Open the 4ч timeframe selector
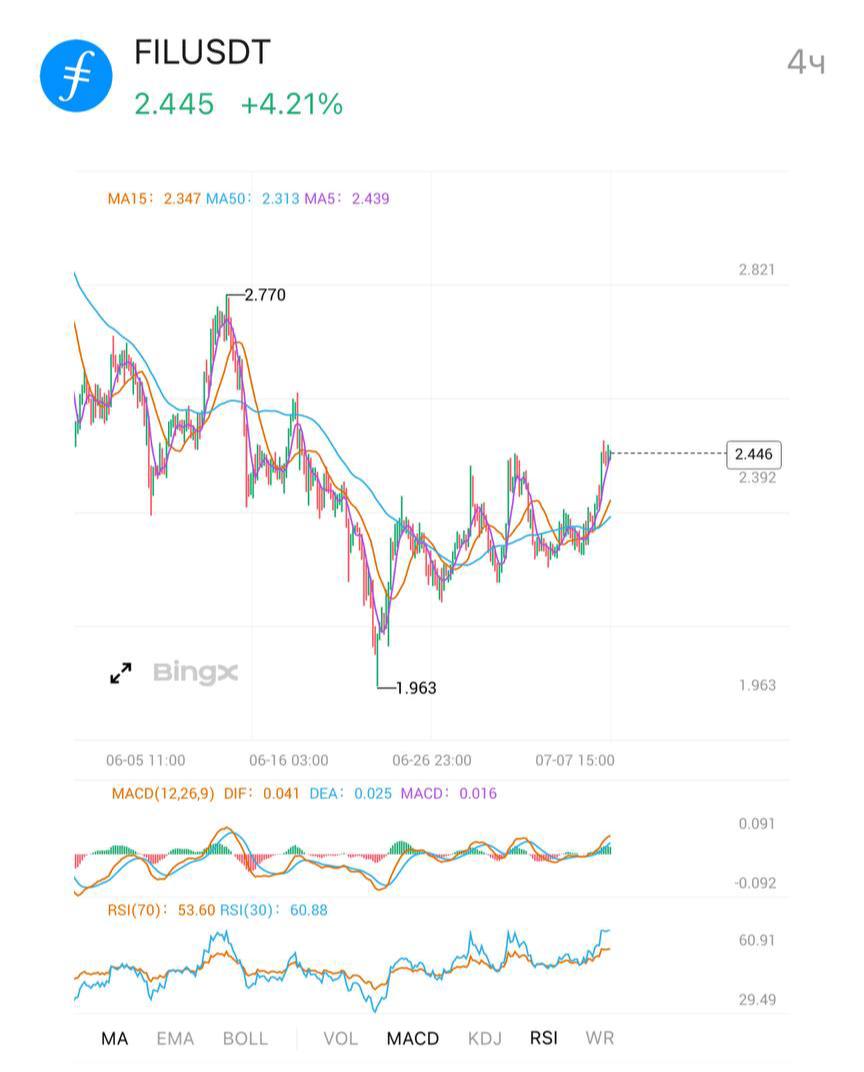Image resolution: width=864 pixels, height=1072 pixels. pos(806,62)
